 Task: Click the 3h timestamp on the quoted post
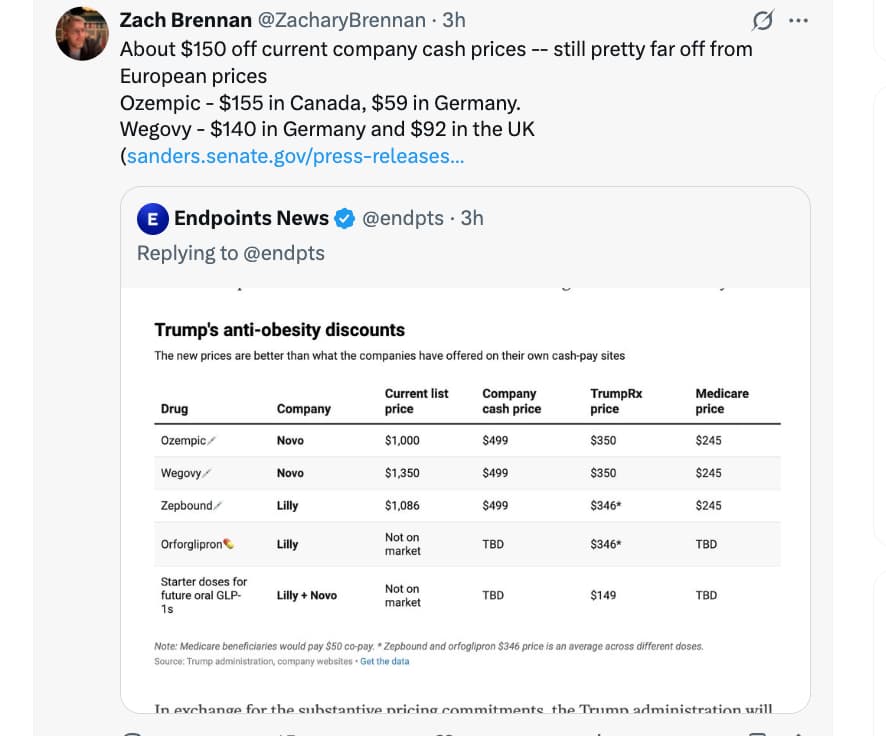pyautogui.click(x=472, y=218)
